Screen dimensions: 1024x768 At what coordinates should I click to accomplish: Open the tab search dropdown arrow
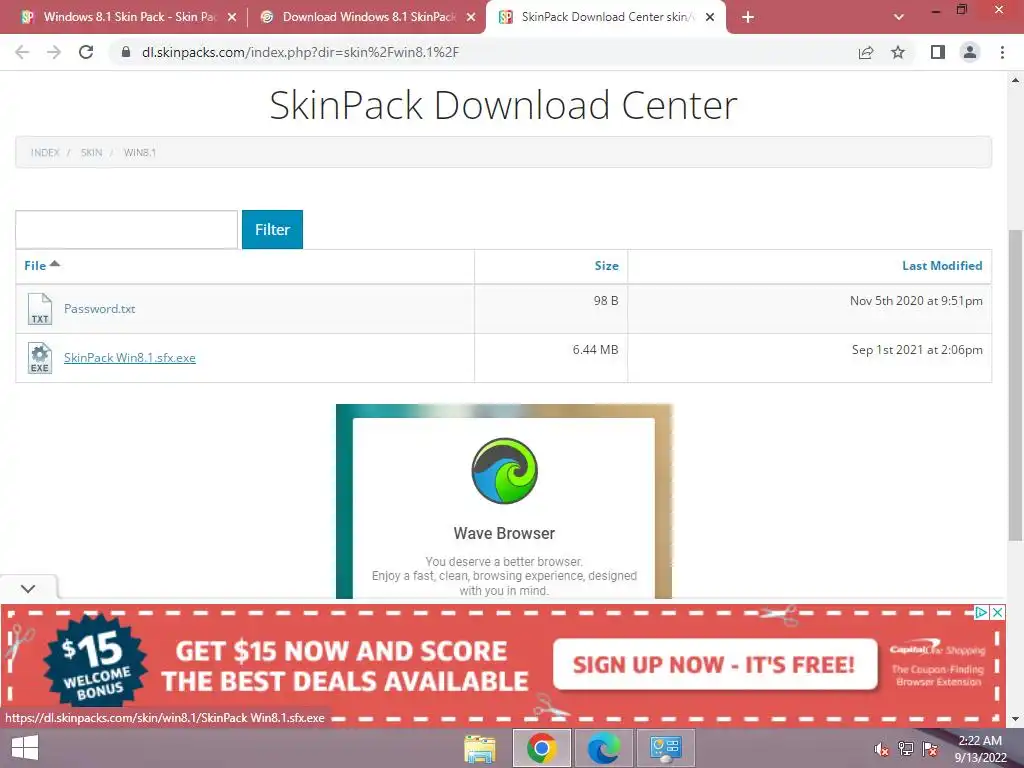899,18
